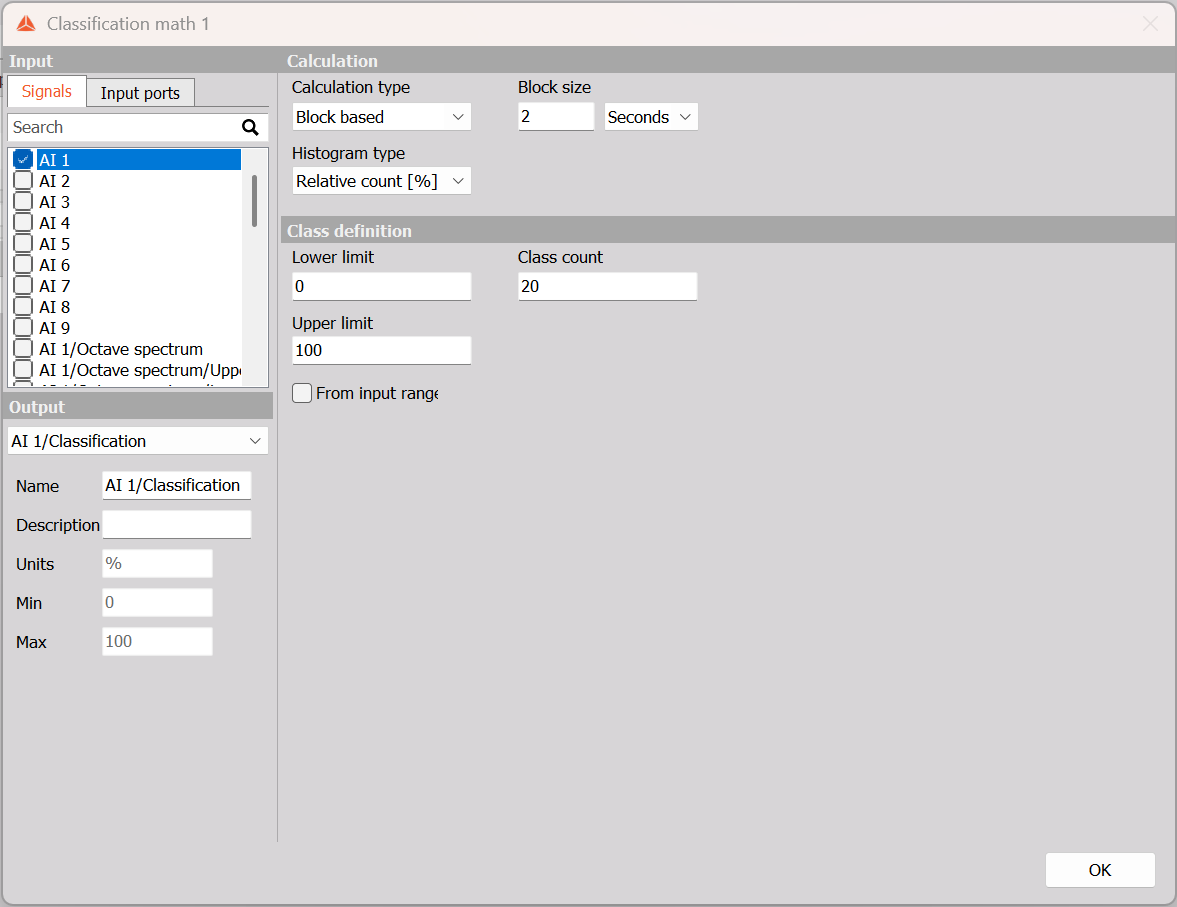The width and height of the screenshot is (1177, 907).
Task: Click the output Description field
Action: pyautogui.click(x=176, y=525)
